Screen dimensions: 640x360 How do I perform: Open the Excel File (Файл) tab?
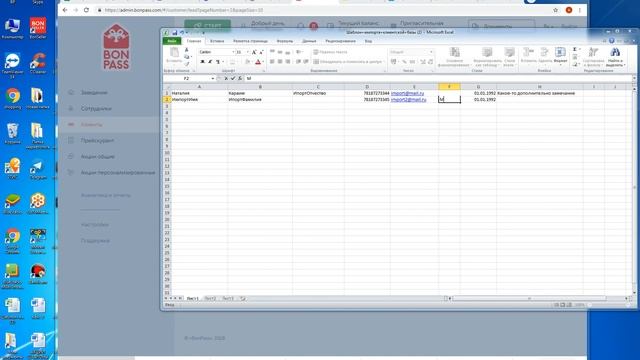pyautogui.click(x=172, y=41)
